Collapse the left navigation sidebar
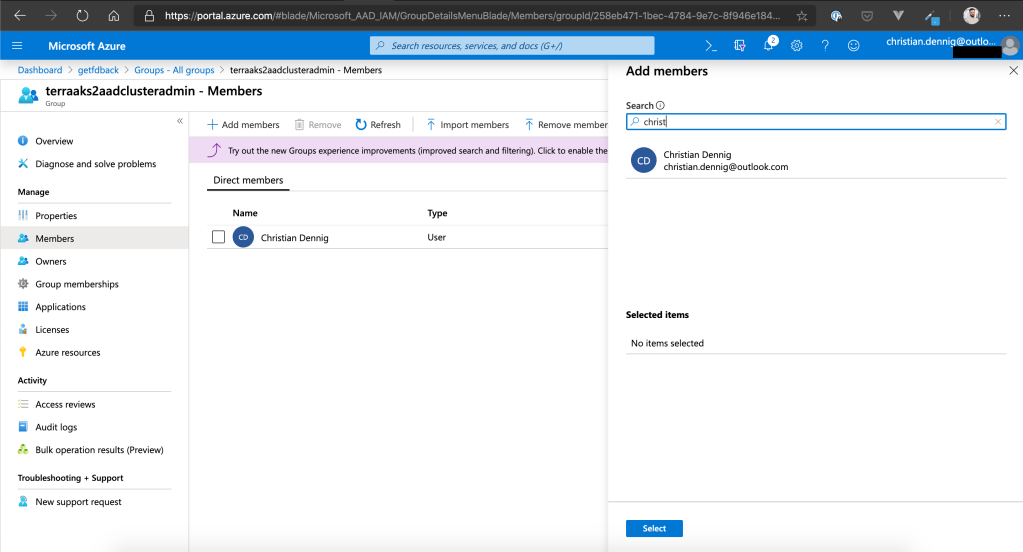 pos(180,120)
